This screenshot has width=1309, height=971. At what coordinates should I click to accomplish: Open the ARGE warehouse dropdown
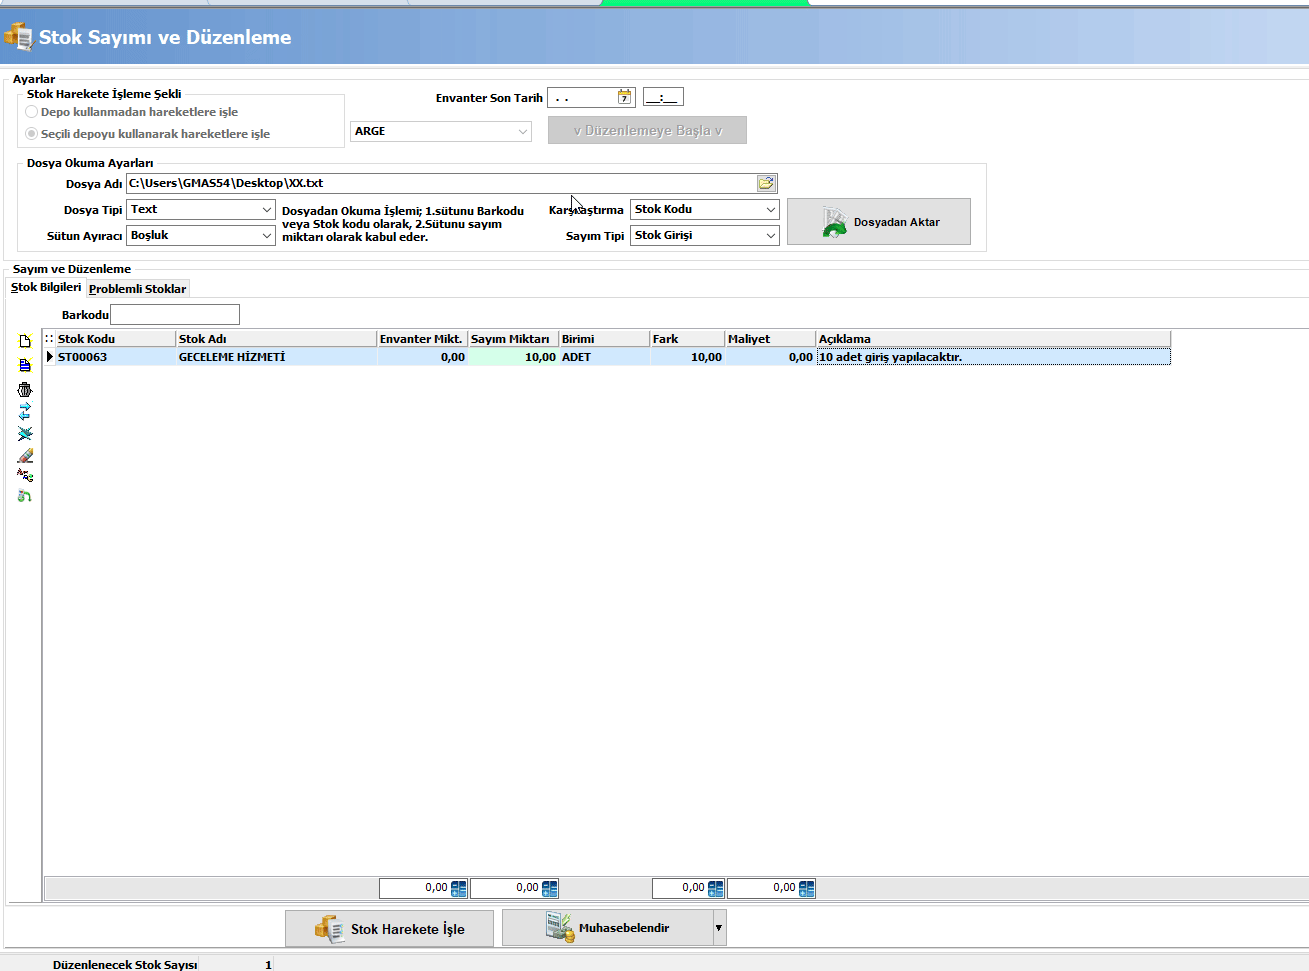coord(523,131)
